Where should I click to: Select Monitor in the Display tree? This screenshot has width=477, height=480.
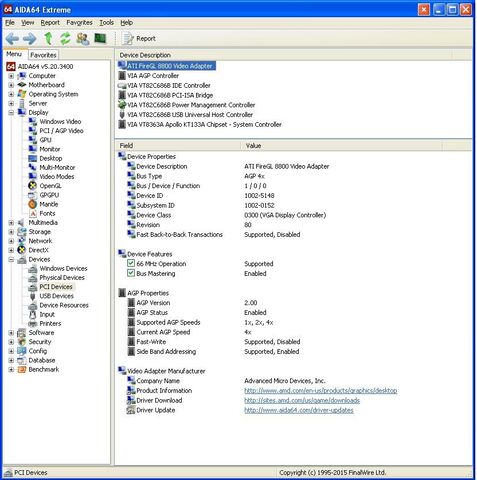point(50,149)
